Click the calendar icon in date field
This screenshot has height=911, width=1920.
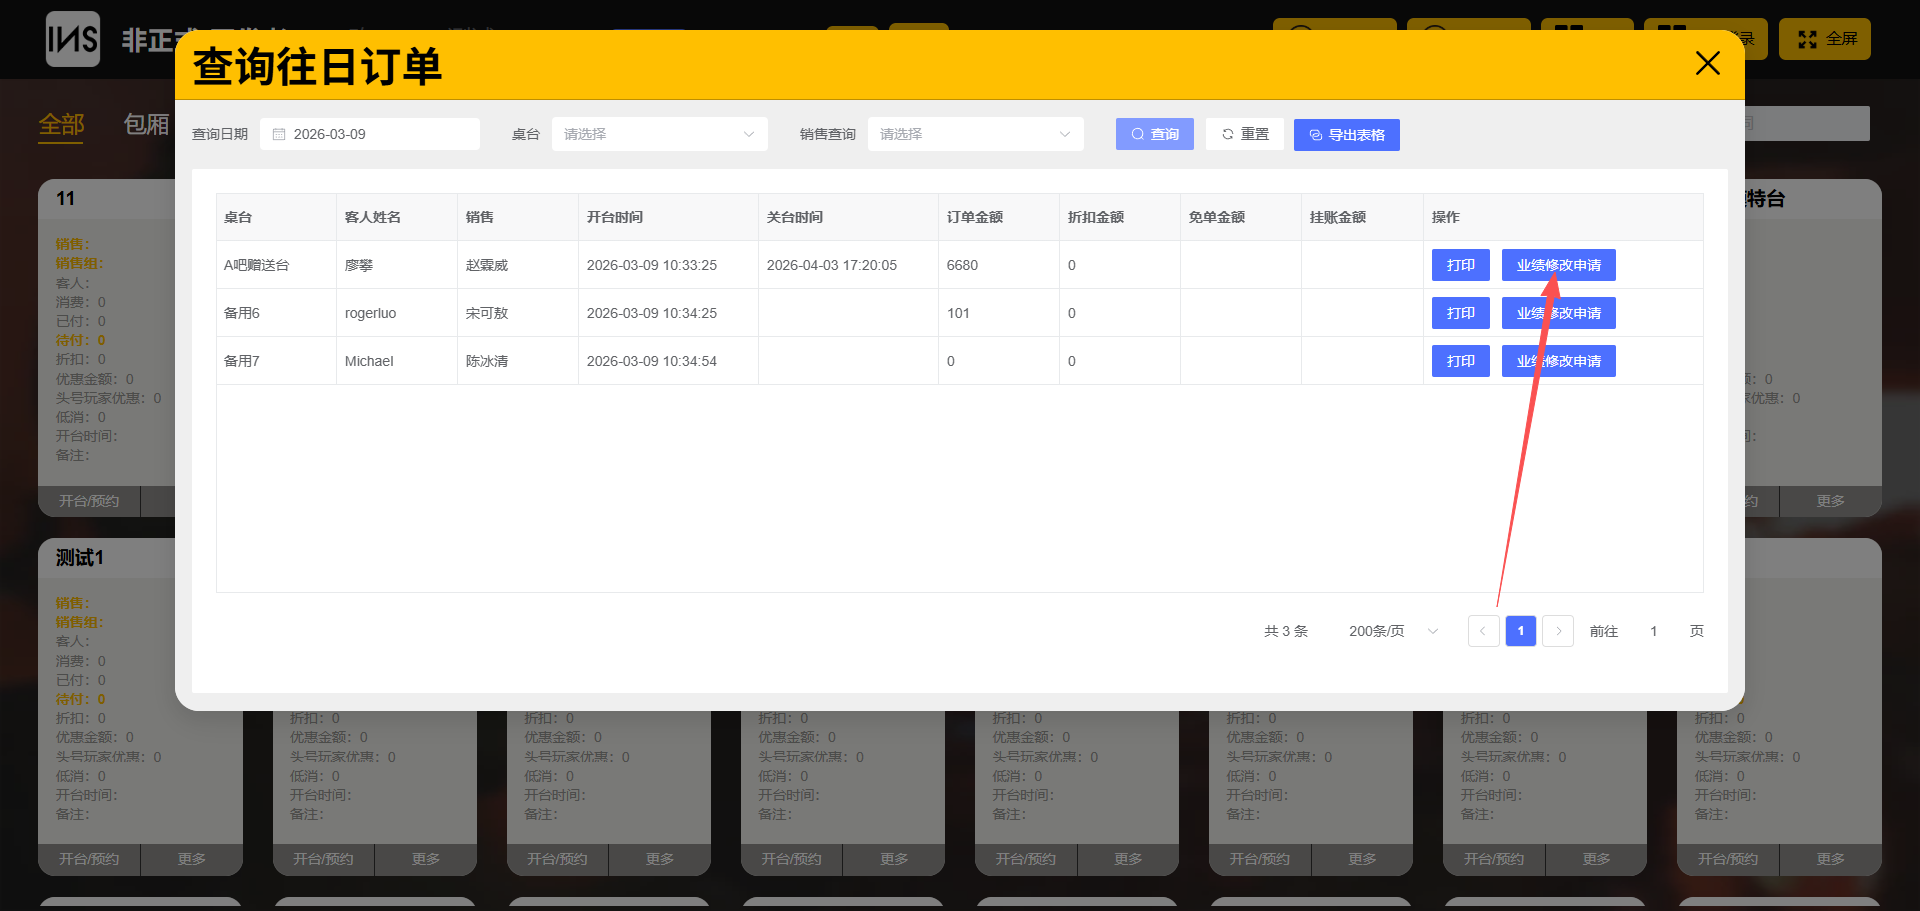tap(279, 134)
